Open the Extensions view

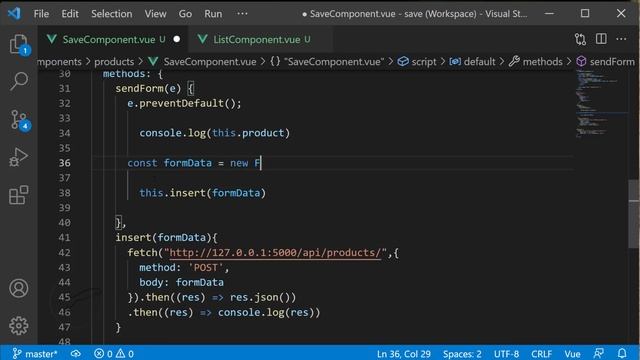19,195
